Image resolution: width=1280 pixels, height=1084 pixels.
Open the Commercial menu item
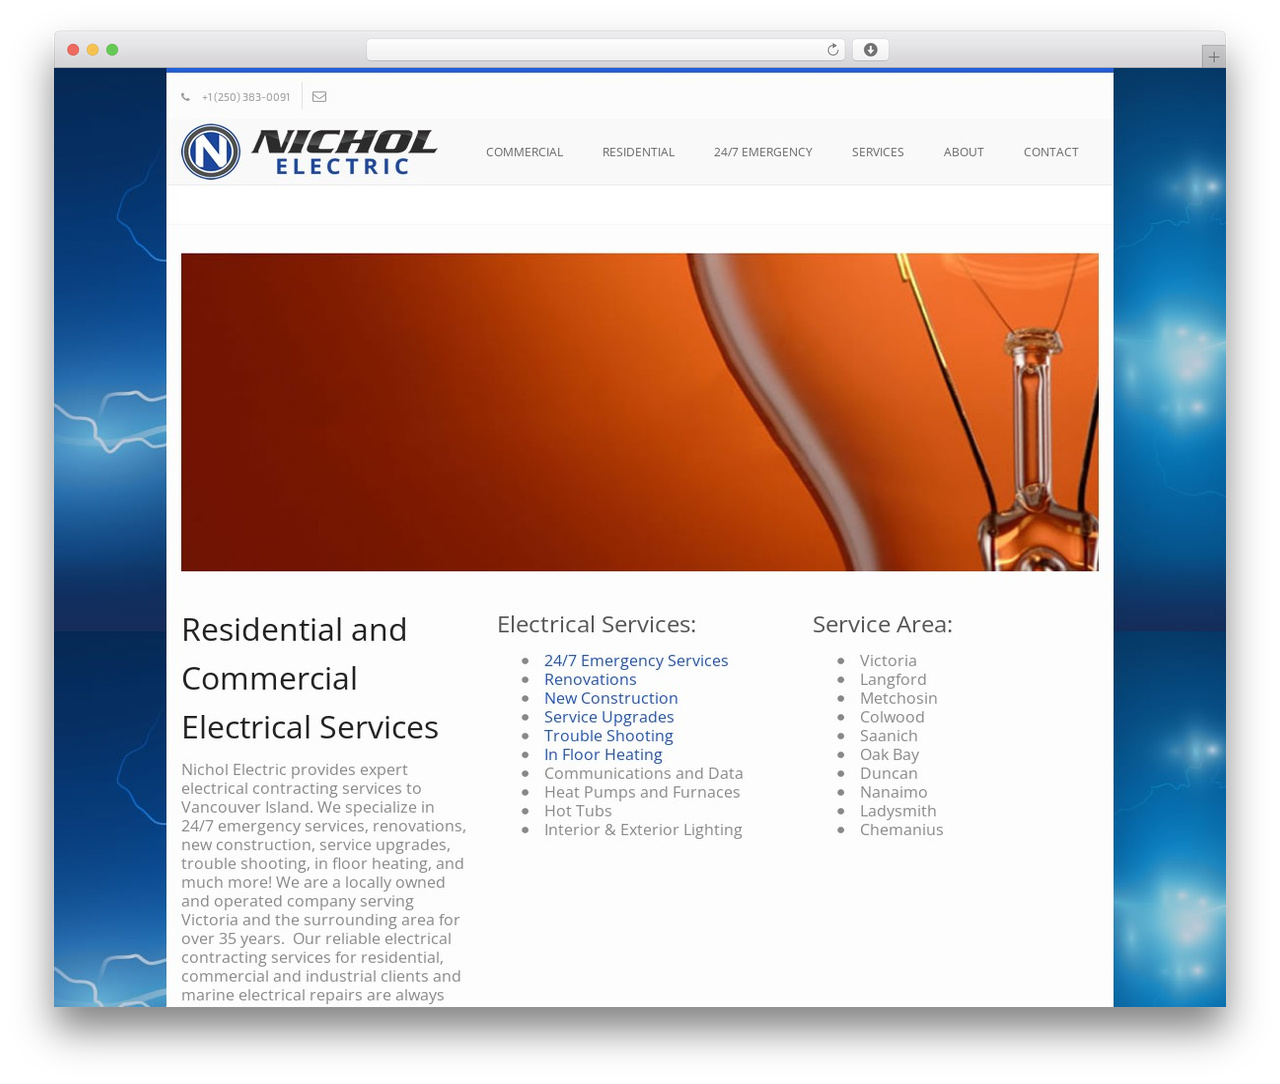coord(524,152)
